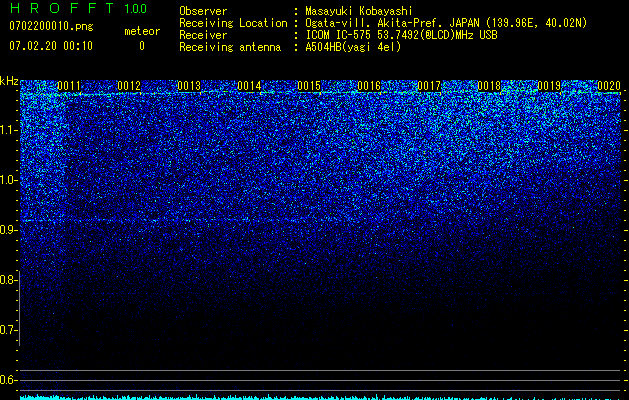Click the 0019 time marker

coord(549,86)
